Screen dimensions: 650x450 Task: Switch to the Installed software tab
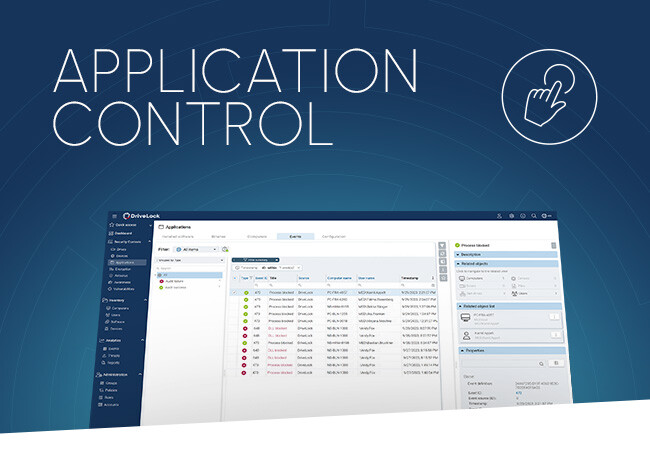tap(178, 237)
